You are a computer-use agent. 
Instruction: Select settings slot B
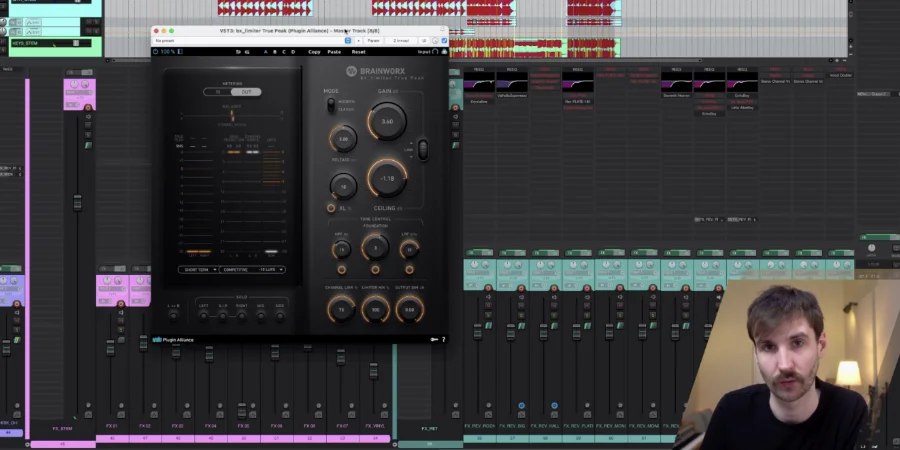coord(275,52)
